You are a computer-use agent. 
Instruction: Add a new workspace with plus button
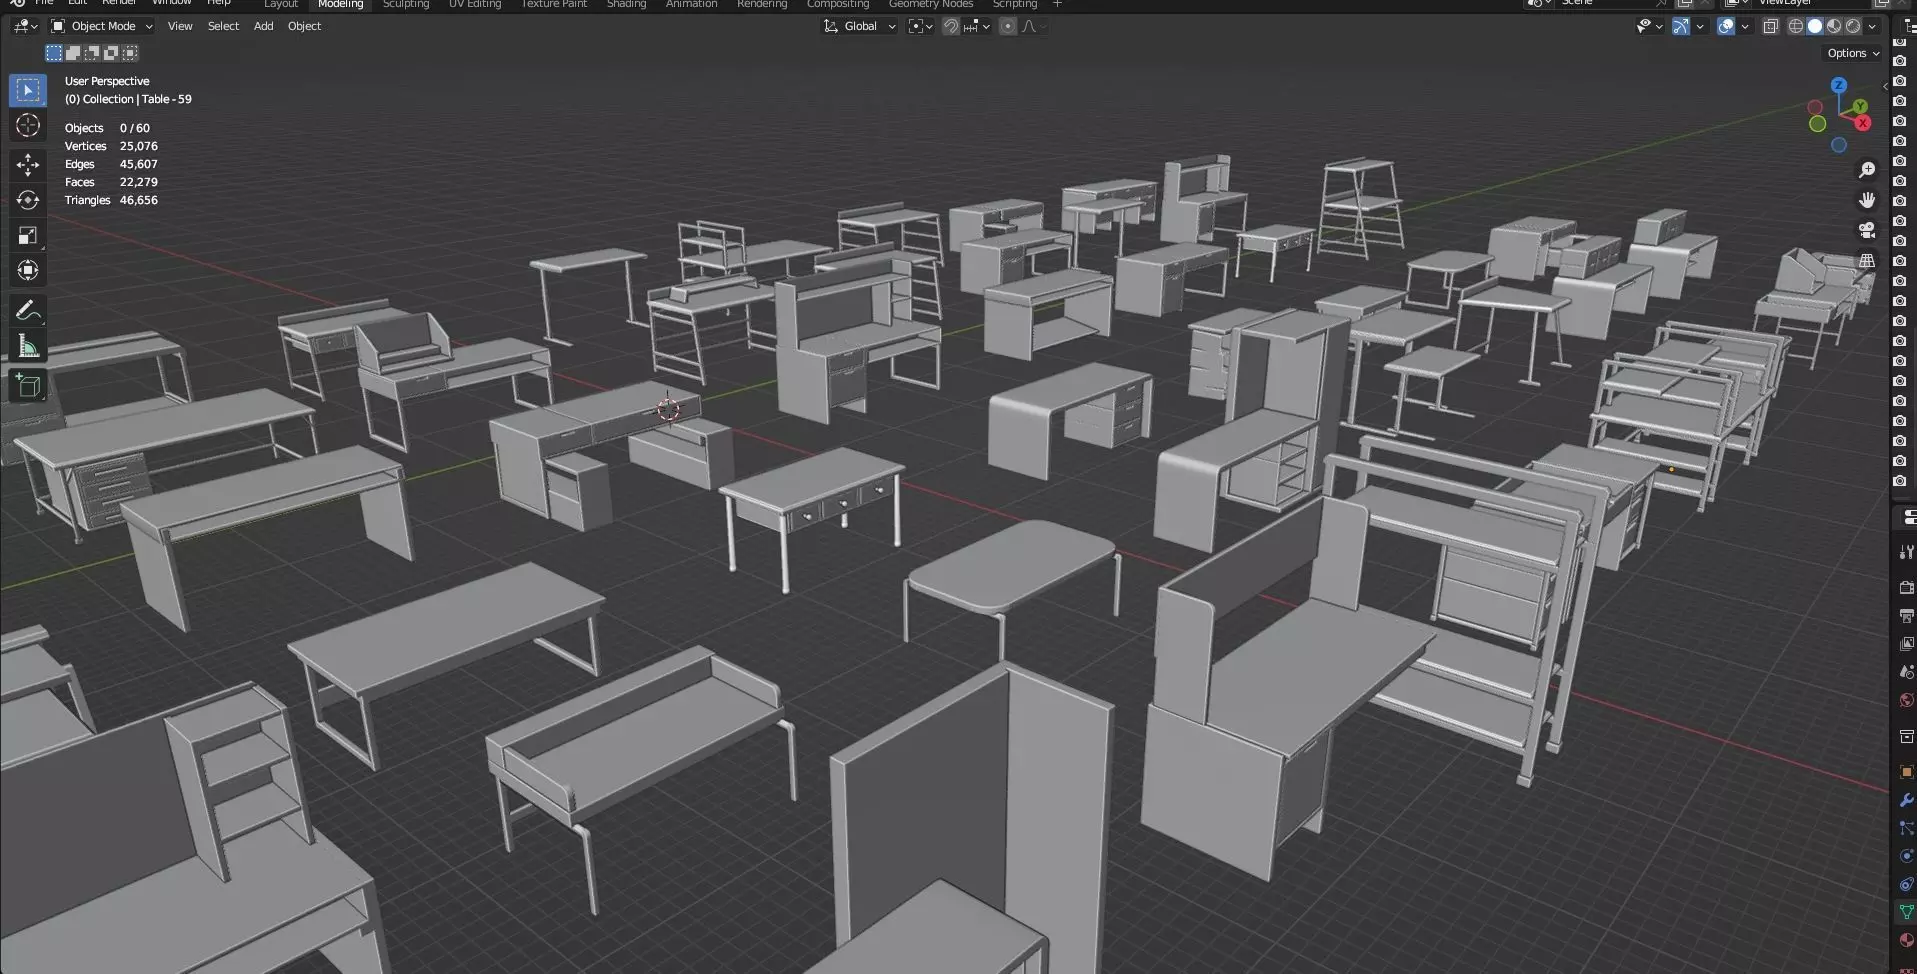[1057, 4]
